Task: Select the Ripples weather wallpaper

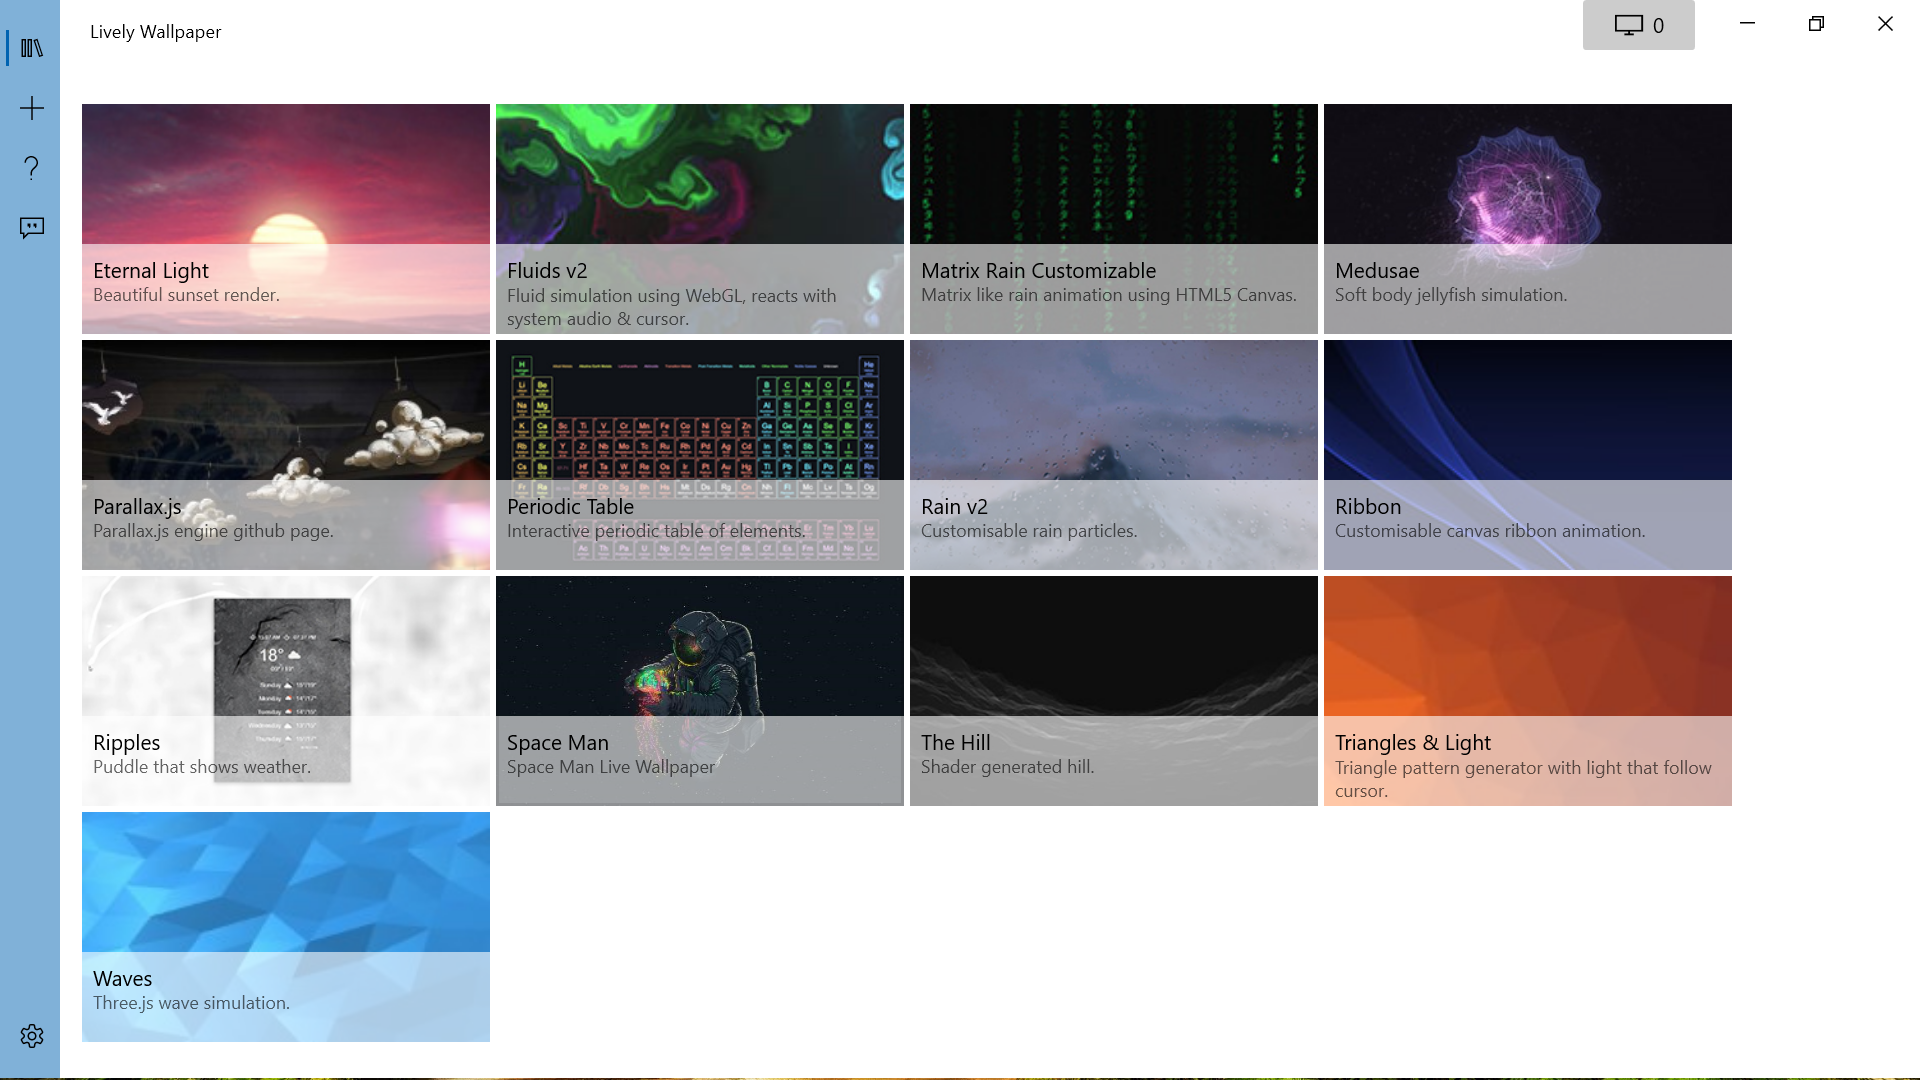Action: point(286,690)
